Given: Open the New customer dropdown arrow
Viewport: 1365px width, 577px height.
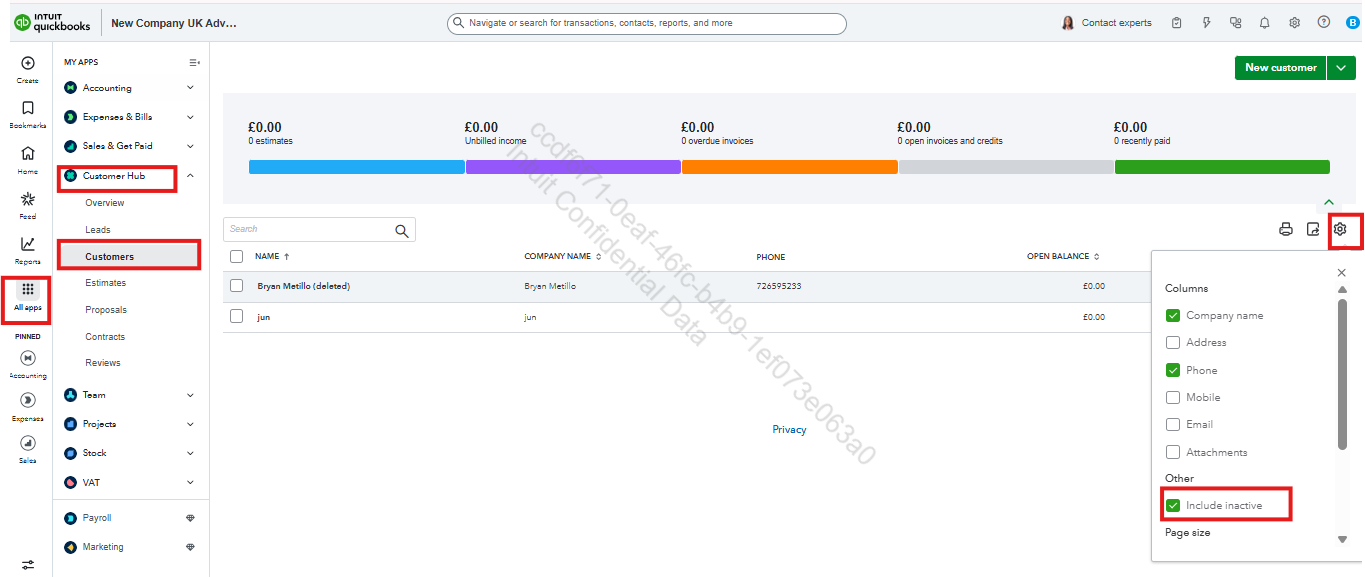Looking at the screenshot, I should coord(1340,68).
